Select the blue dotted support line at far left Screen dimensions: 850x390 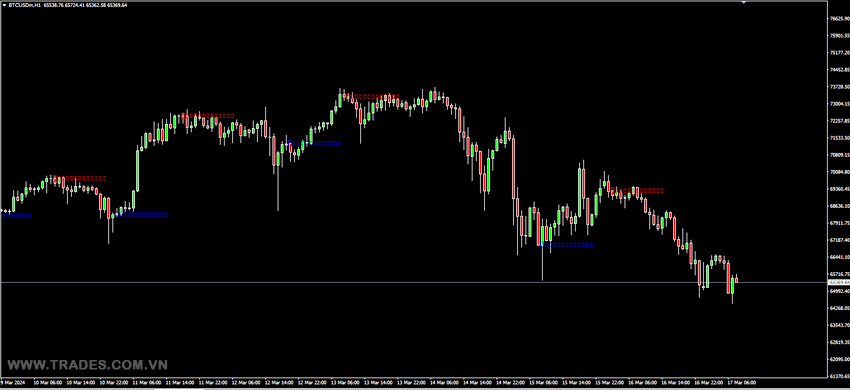pos(16,216)
